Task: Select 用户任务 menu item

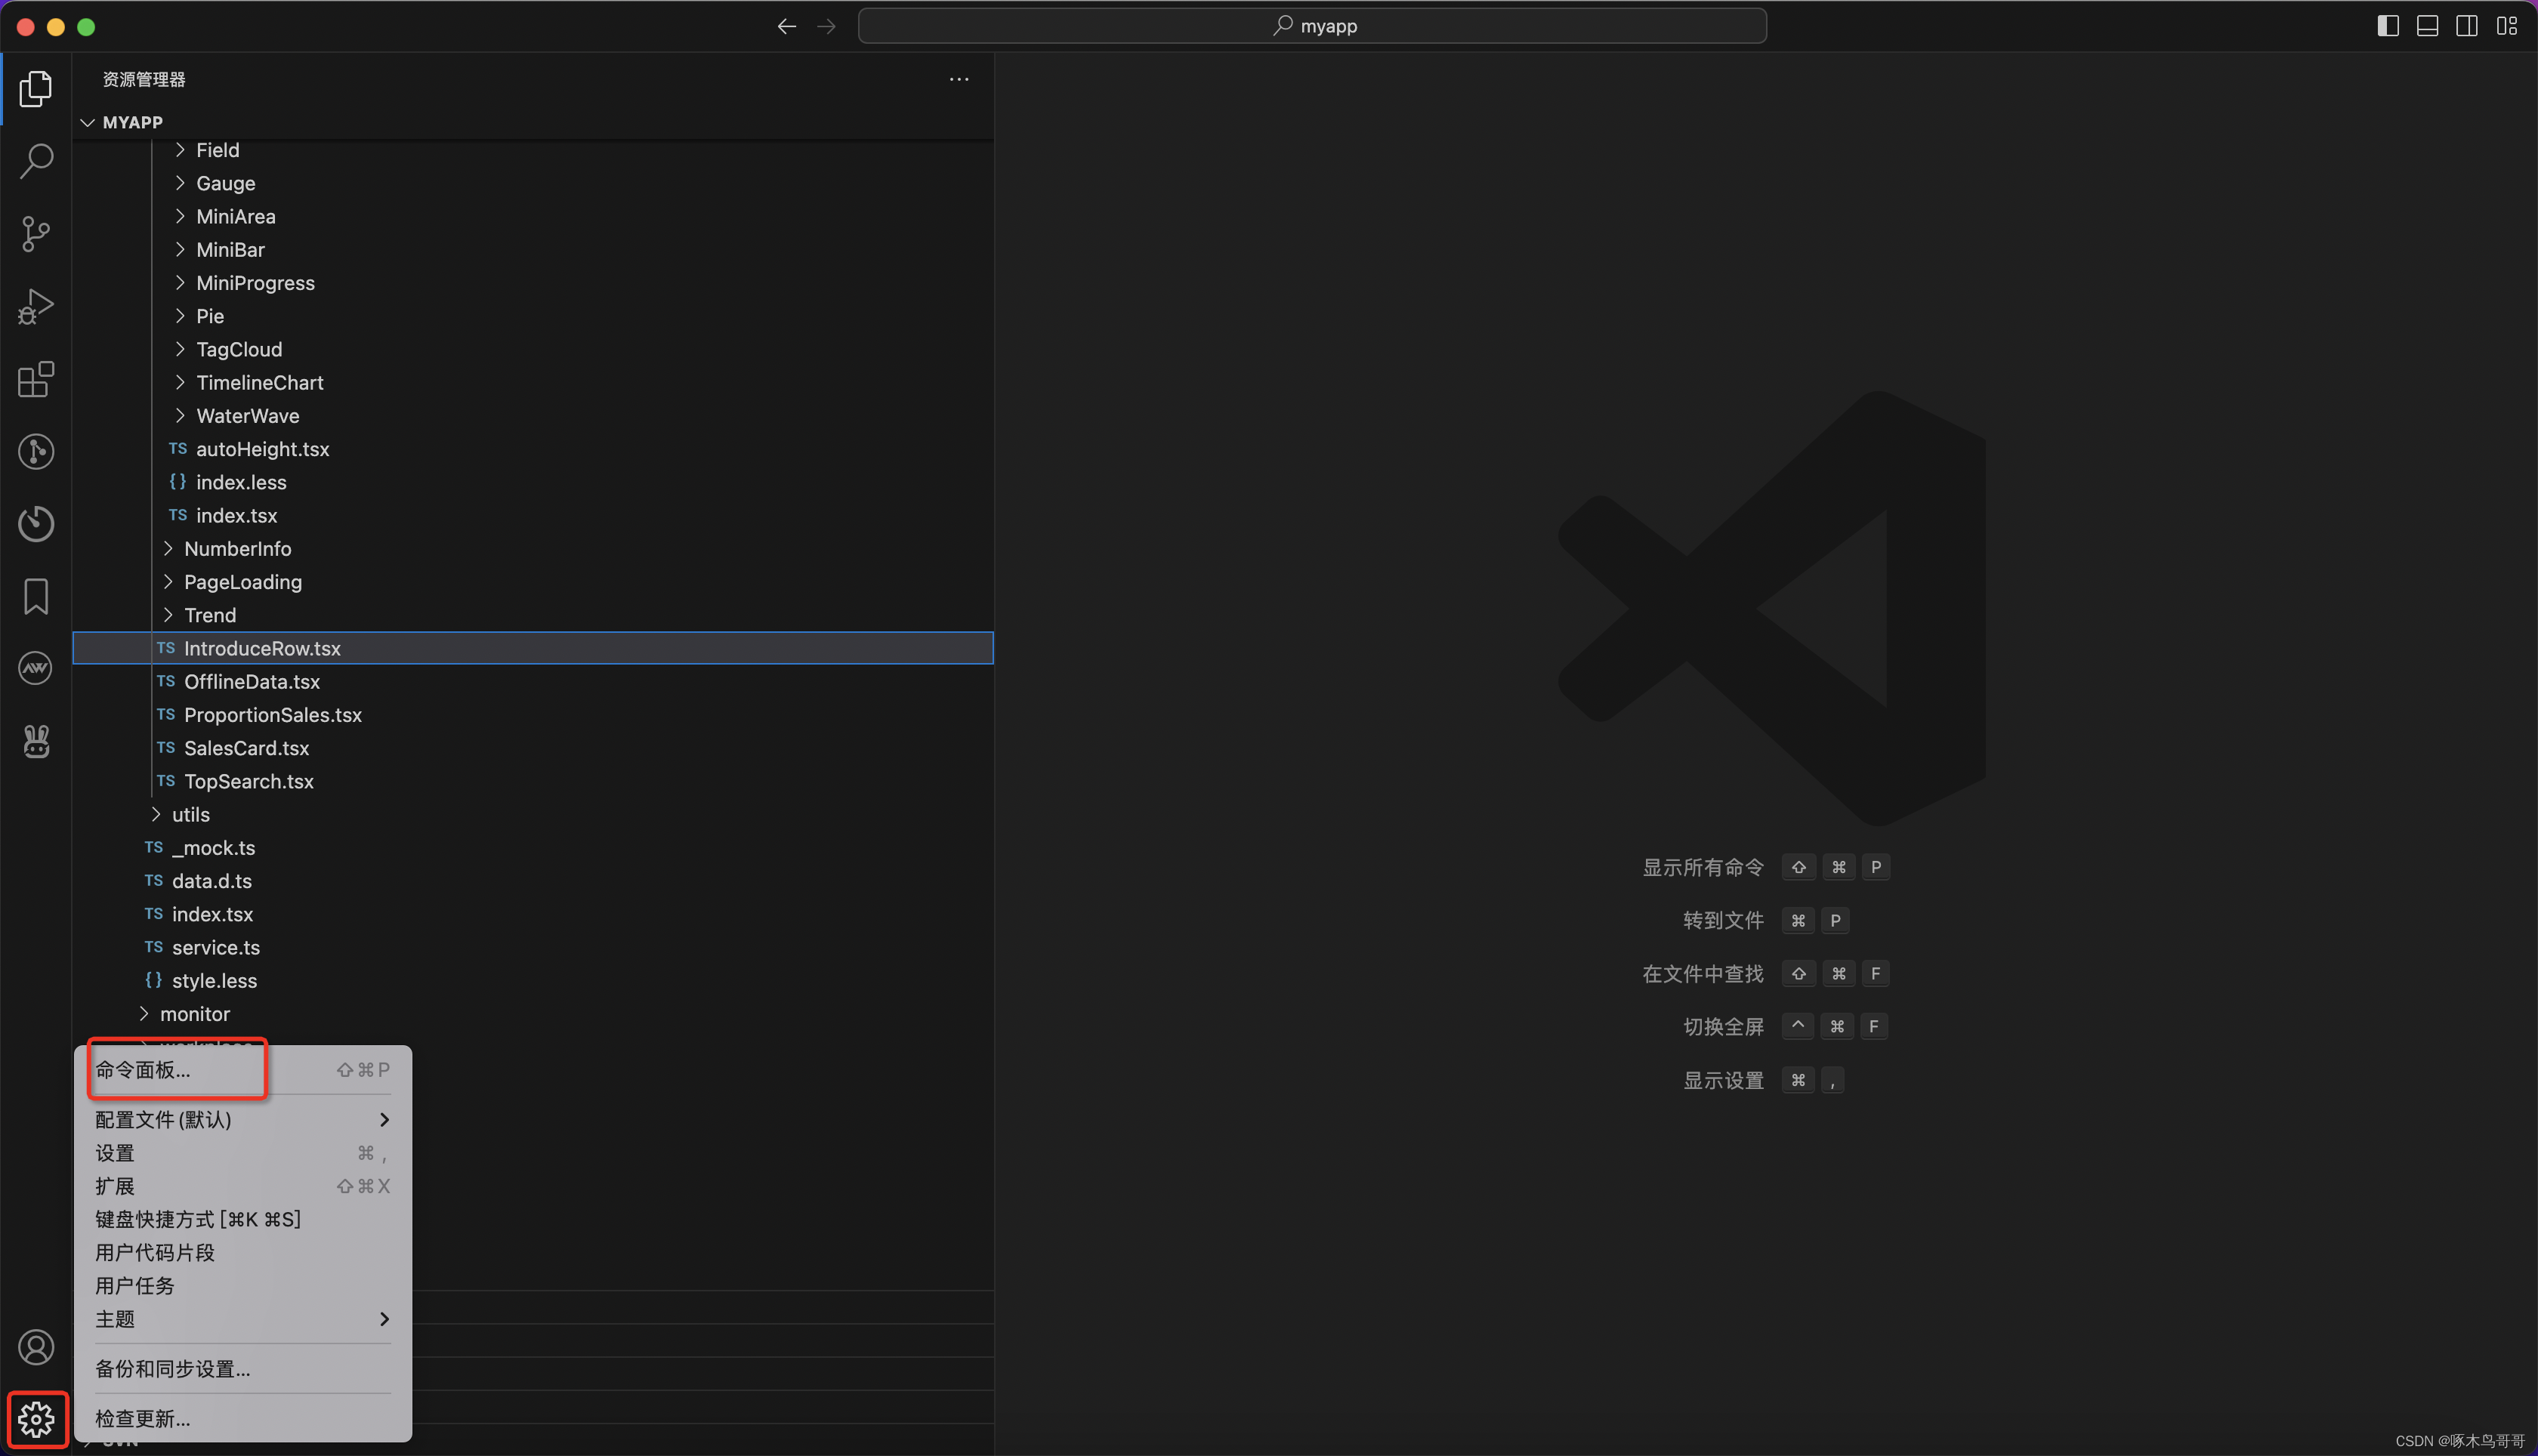Action: [243, 1285]
